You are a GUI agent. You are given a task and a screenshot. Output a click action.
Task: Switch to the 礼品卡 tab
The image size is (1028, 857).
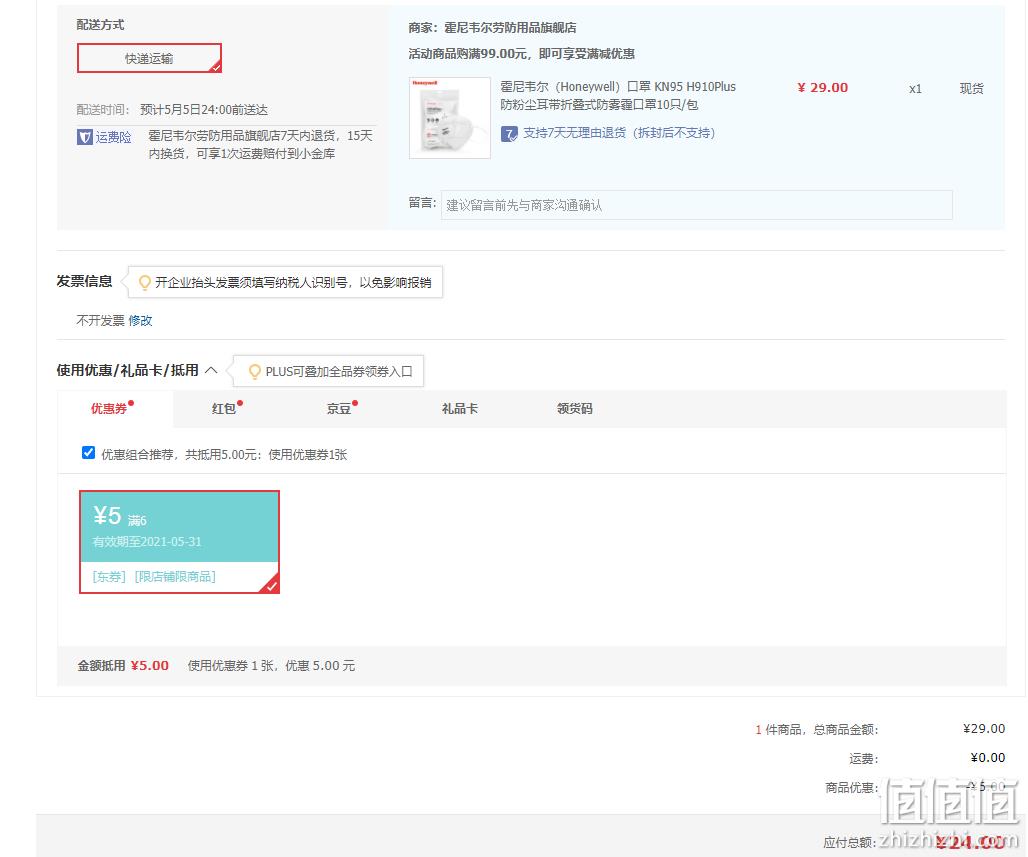coord(460,409)
